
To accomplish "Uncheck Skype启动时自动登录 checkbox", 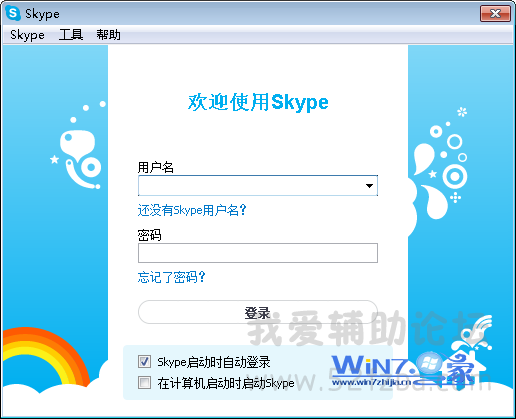I will (144, 362).
